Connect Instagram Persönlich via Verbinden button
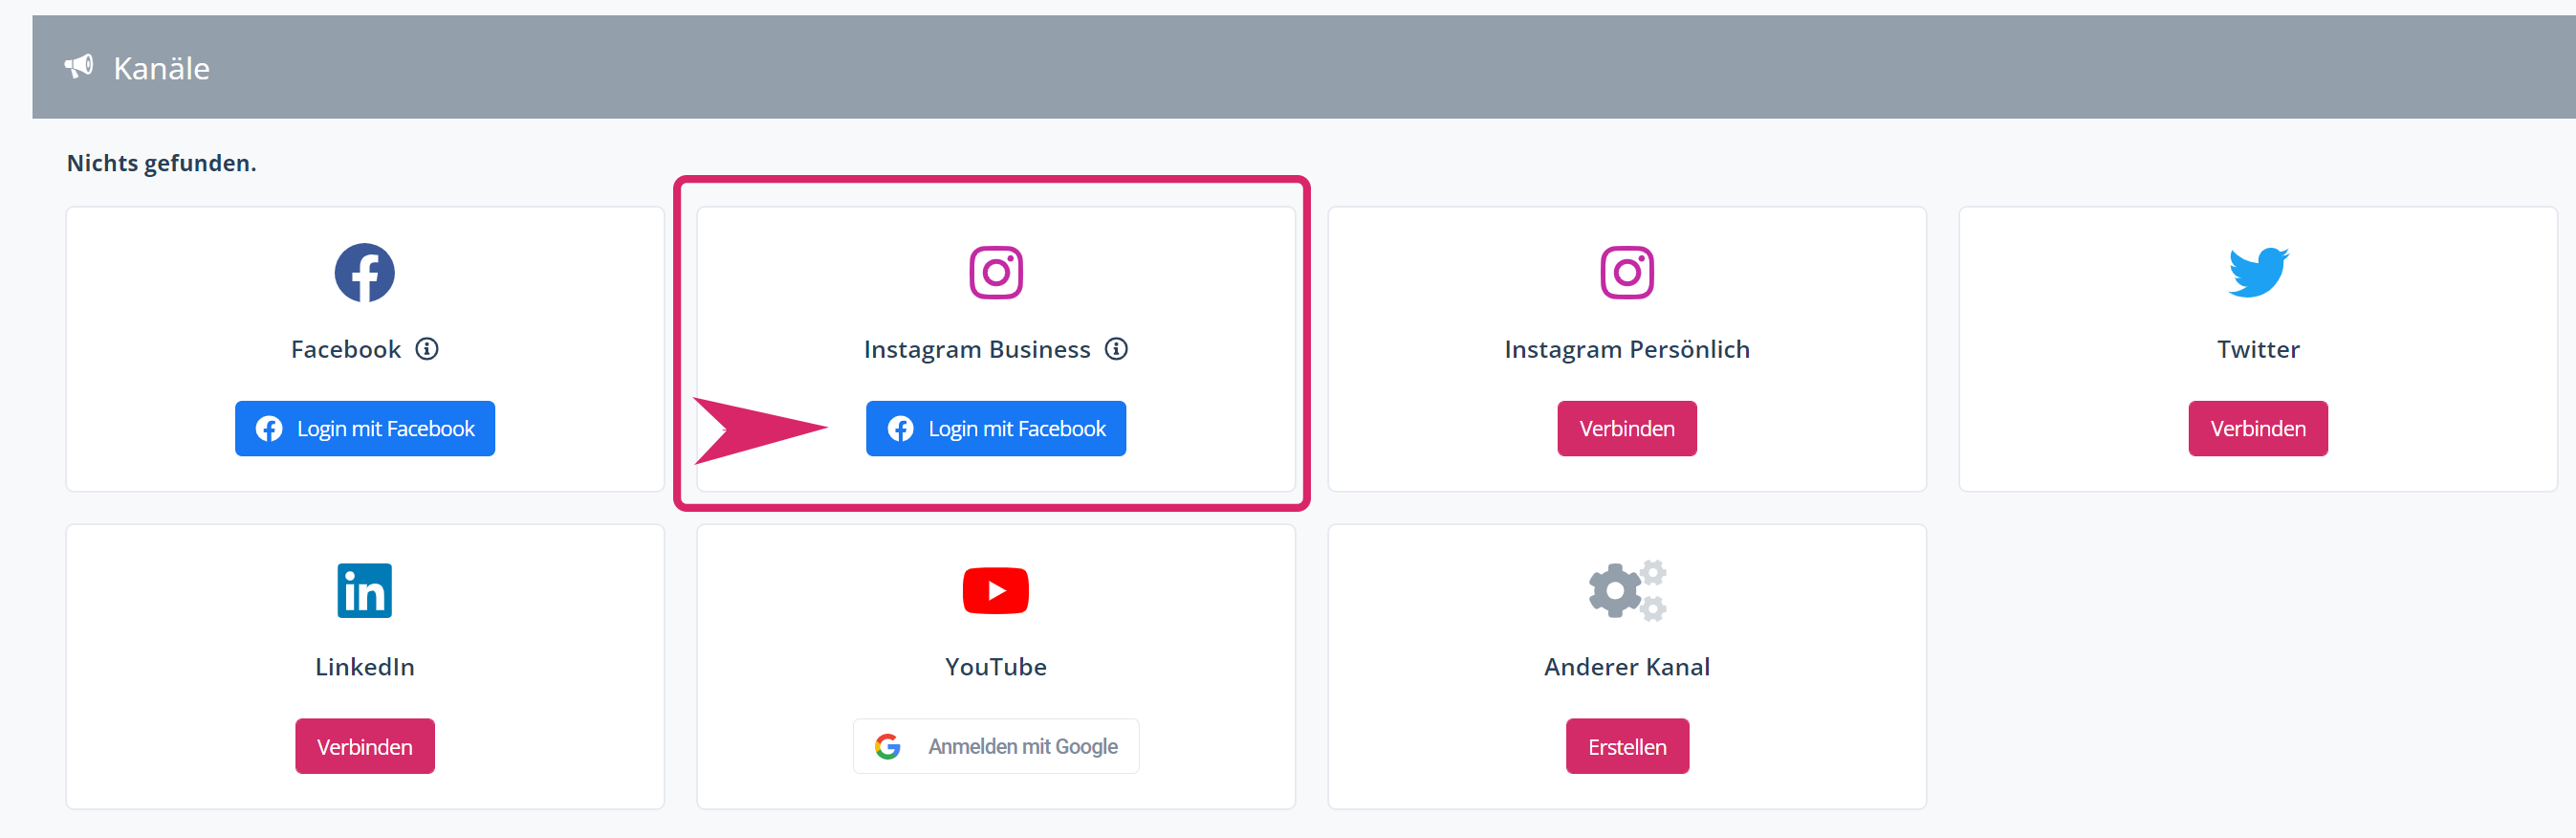This screenshot has width=2576, height=838. [1626, 428]
